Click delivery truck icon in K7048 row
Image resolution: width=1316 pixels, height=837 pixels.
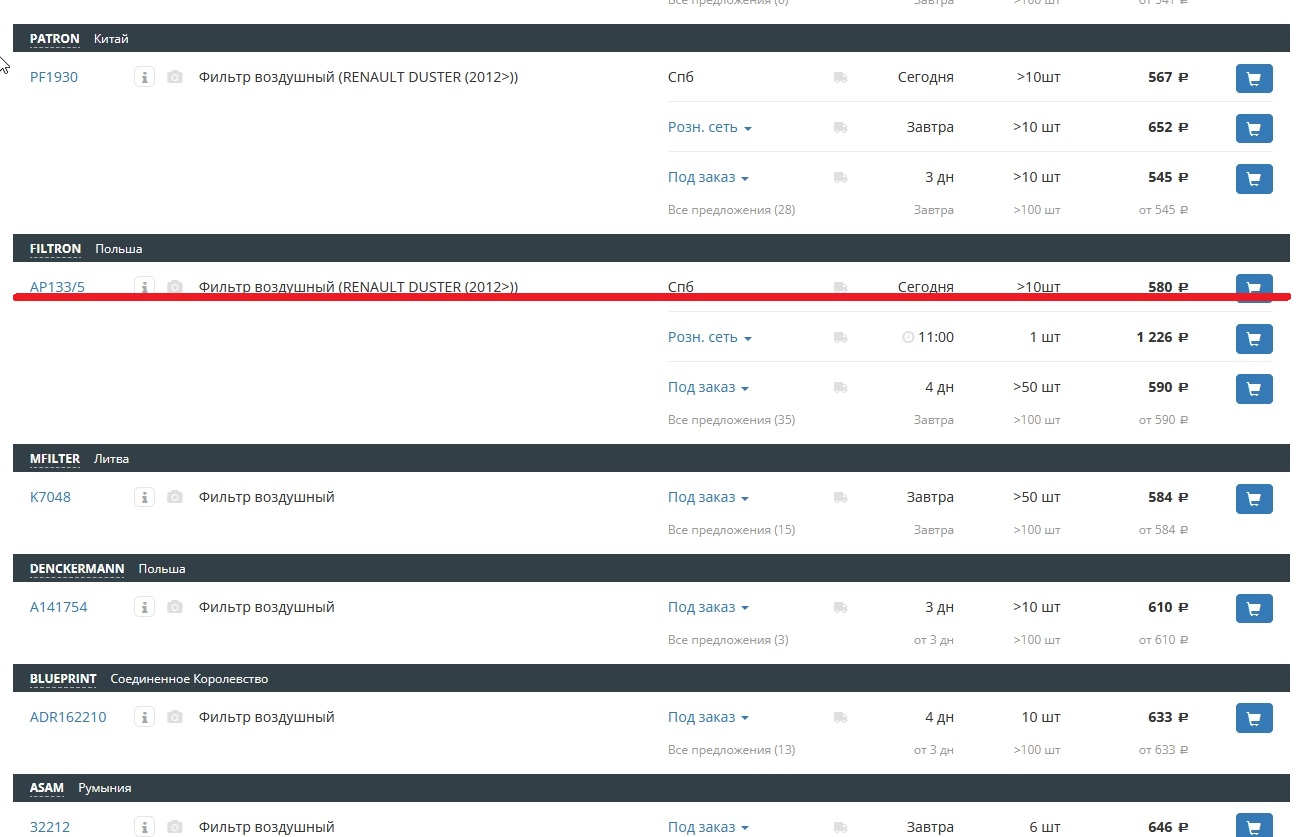click(840, 497)
